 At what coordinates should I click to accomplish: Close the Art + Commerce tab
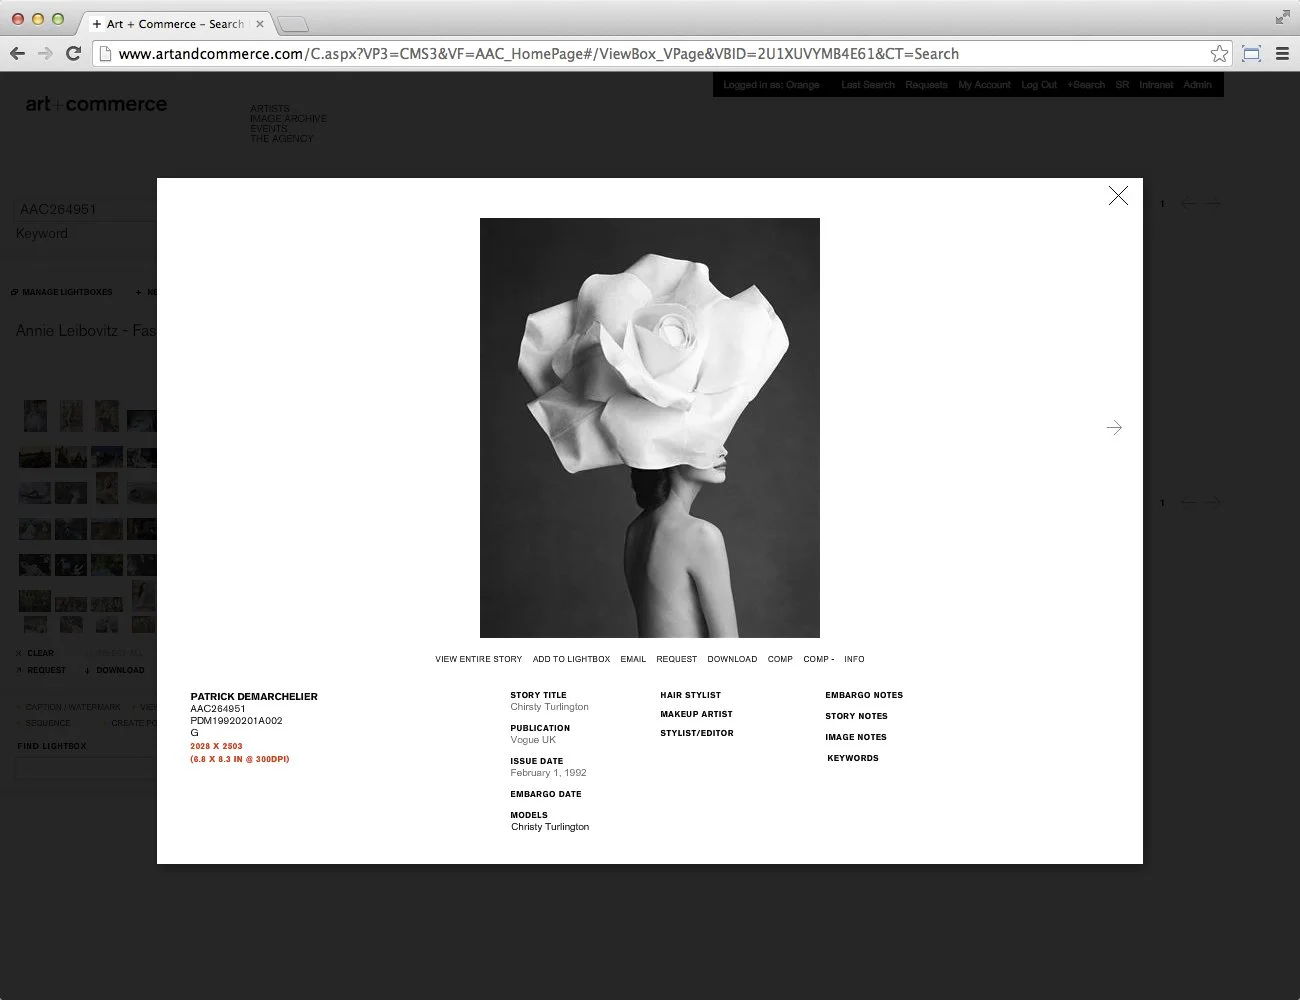point(260,24)
